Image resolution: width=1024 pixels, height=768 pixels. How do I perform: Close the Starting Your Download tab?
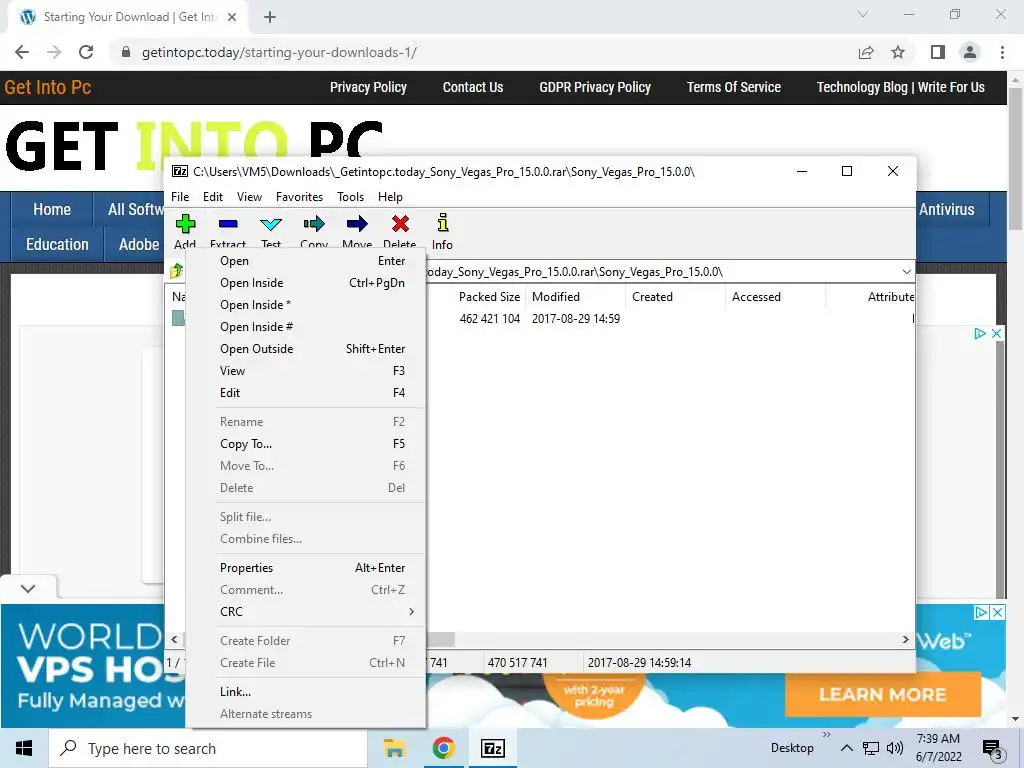pyautogui.click(x=232, y=17)
